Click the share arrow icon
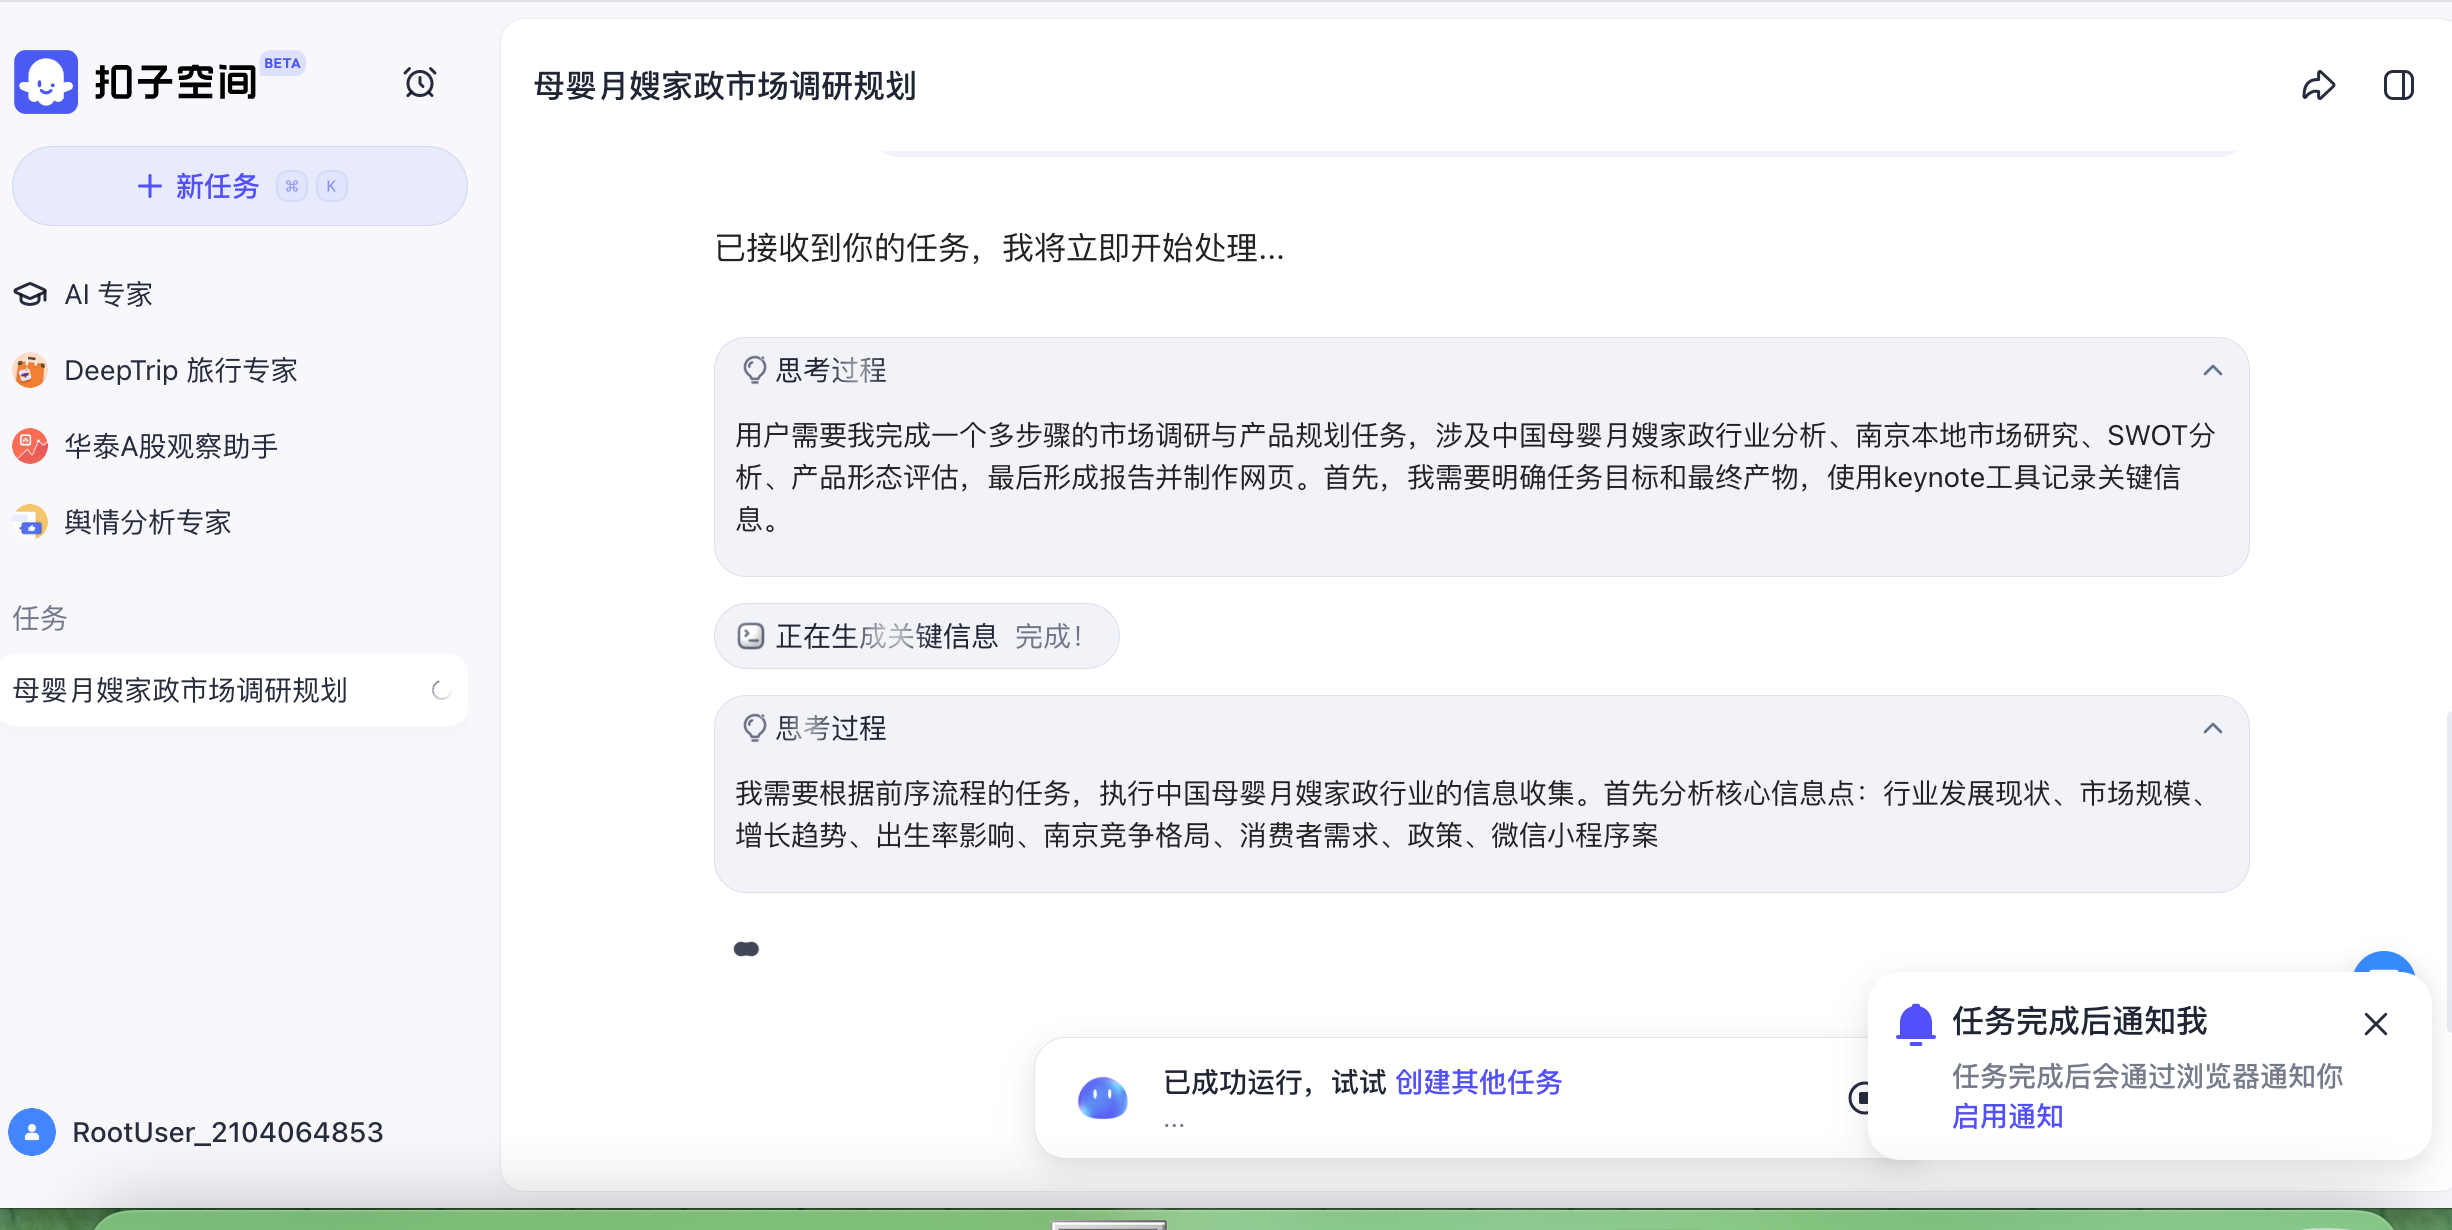Image resolution: width=2452 pixels, height=1230 pixels. click(x=2318, y=86)
